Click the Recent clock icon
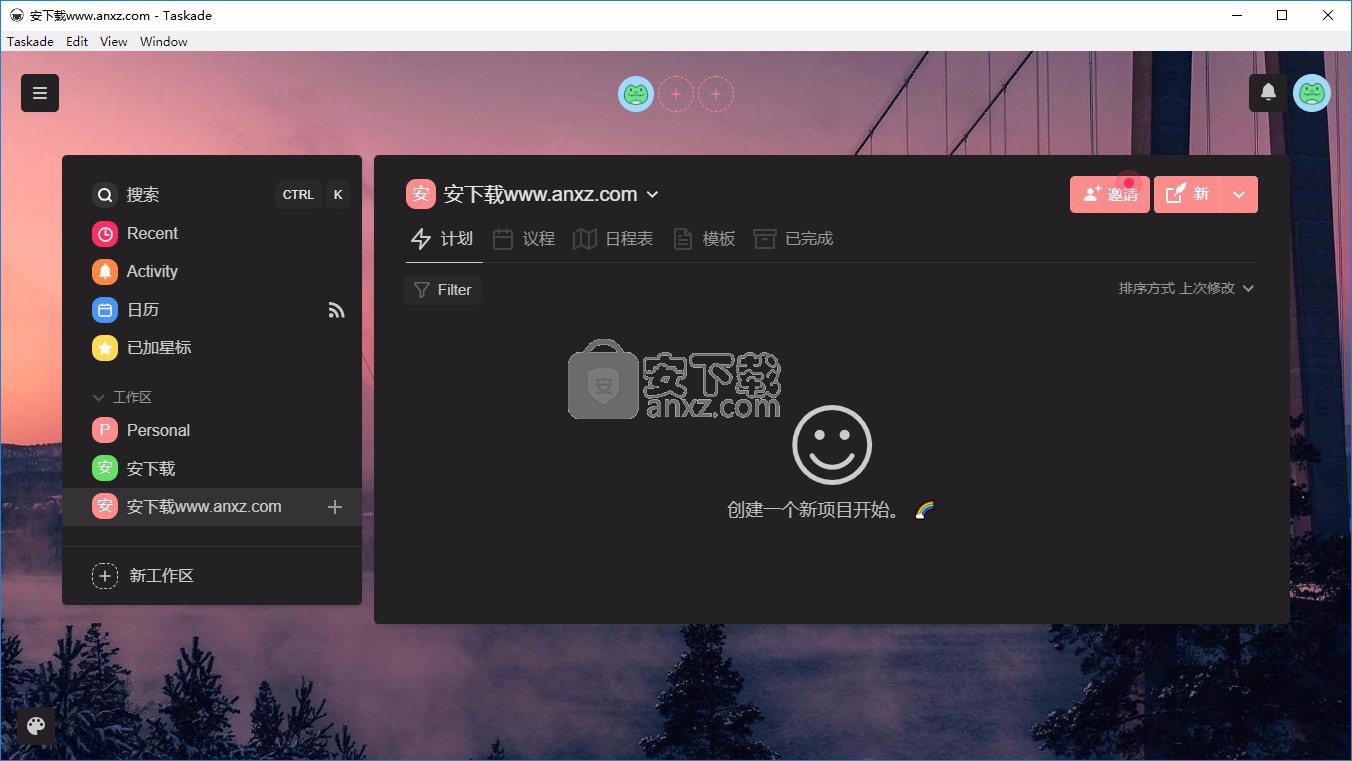 tap(105, 233)
